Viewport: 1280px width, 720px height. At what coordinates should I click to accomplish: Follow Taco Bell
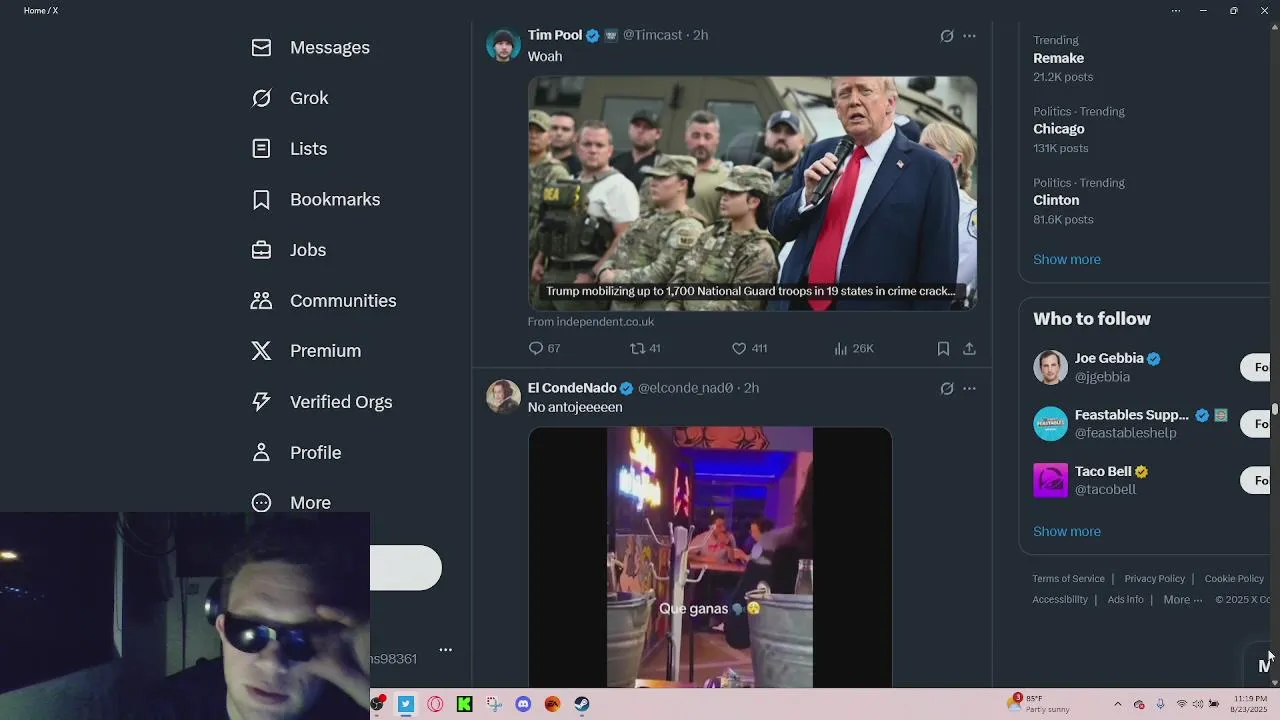coord(1256,480)
